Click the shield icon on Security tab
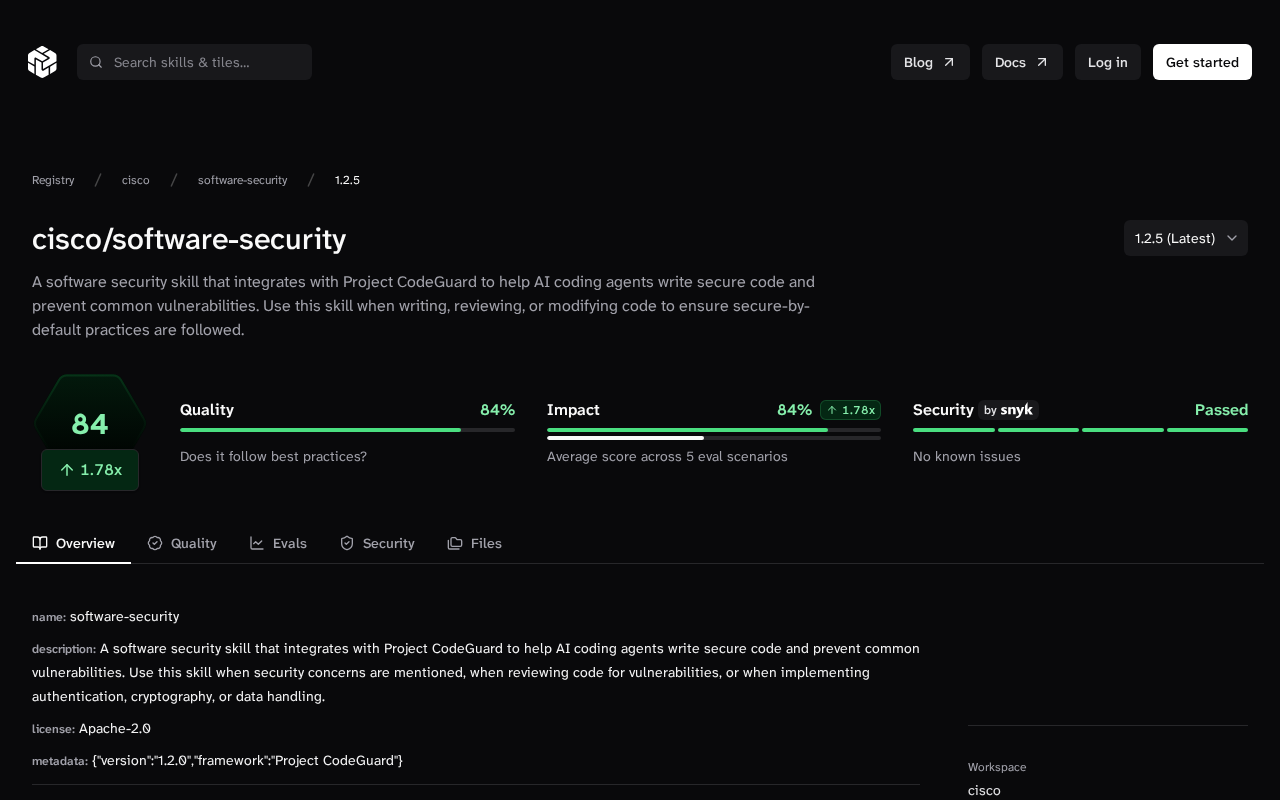 (347, 543)
